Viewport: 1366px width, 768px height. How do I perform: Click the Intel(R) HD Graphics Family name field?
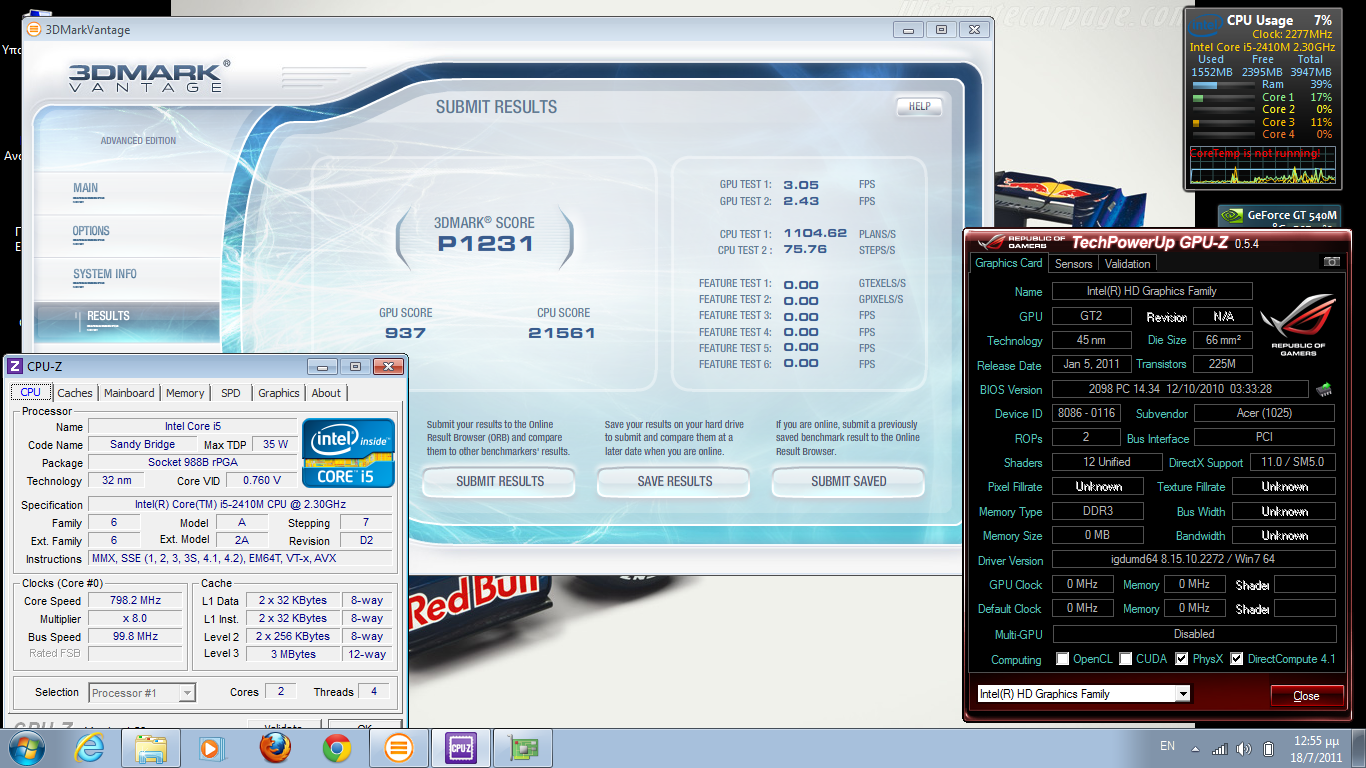pos(1151,291)
